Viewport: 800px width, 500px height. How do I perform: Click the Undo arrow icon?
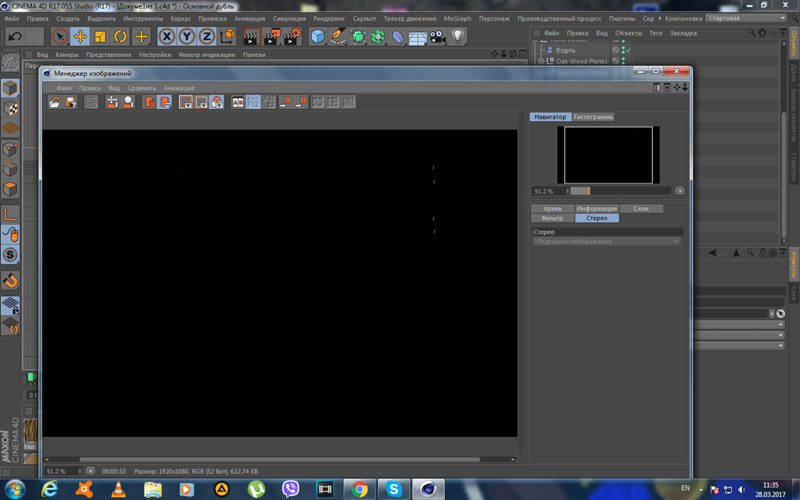(x=15, y=37)
